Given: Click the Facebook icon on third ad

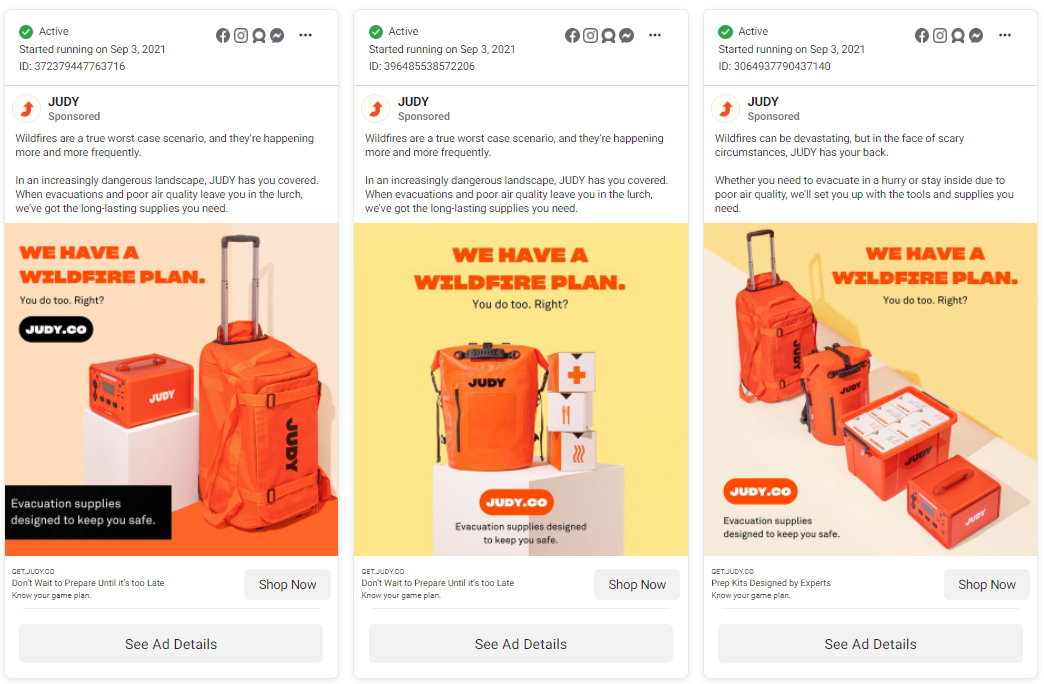Looking at the screenshot, I should click(921, 35).
